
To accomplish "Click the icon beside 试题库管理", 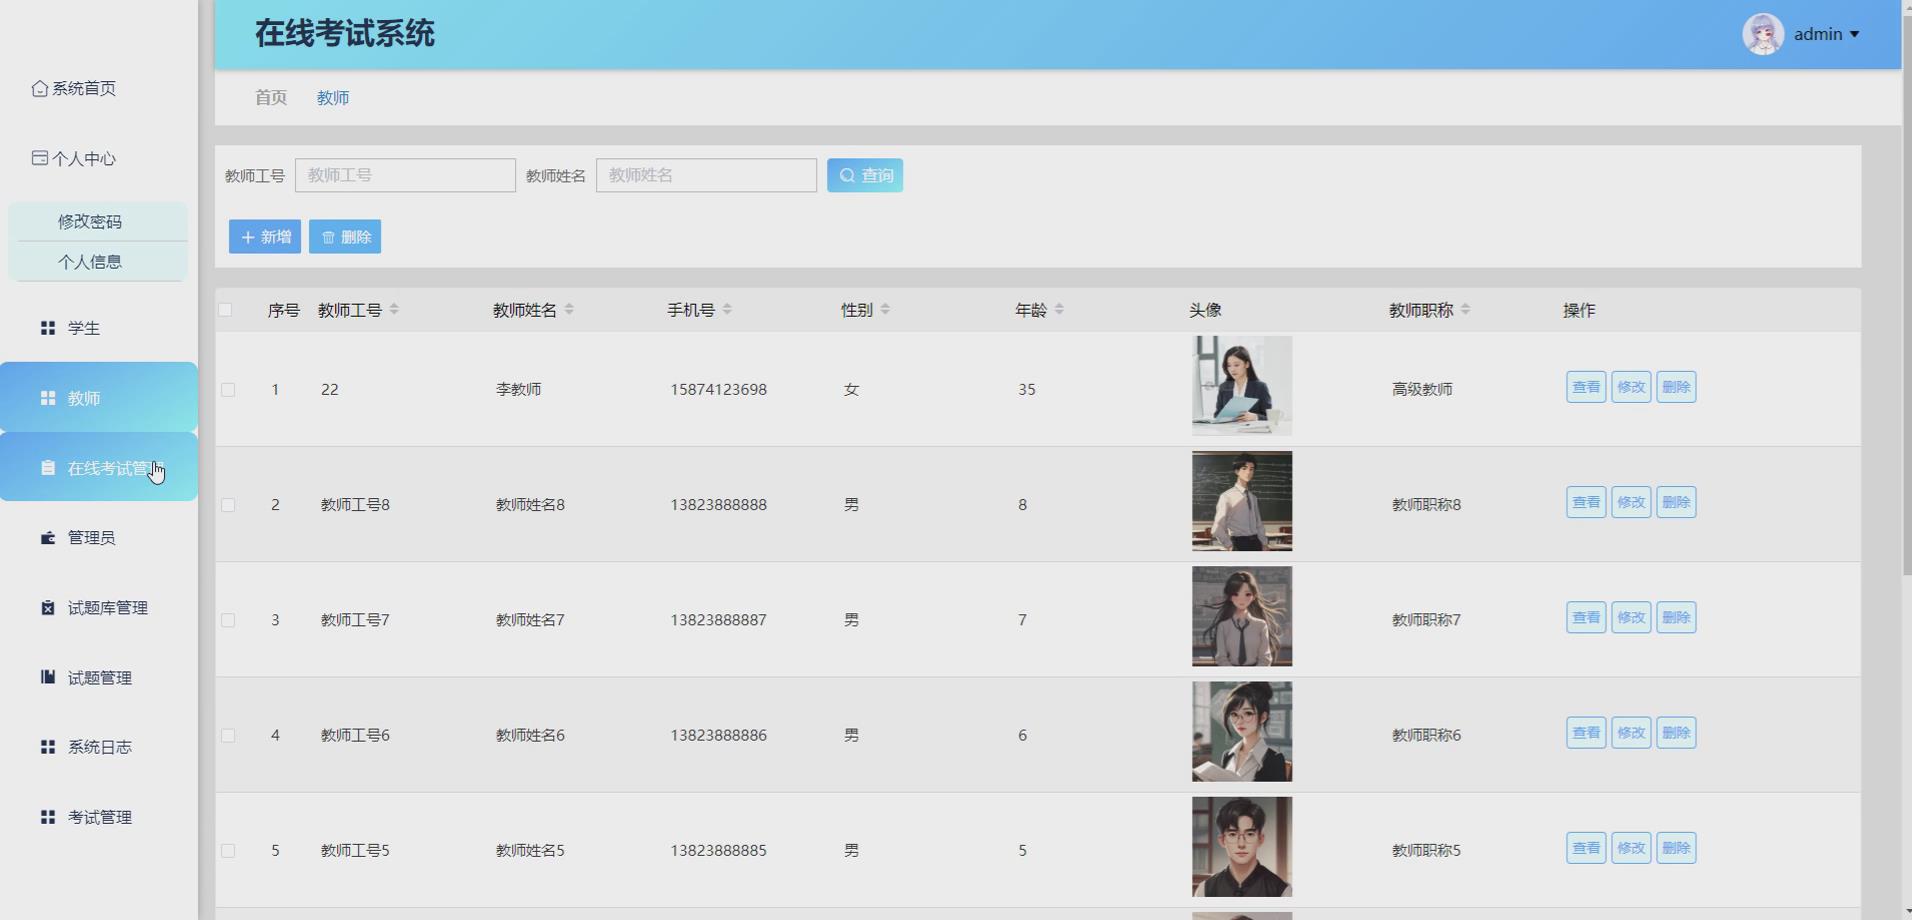I will (x=47, y=608).
